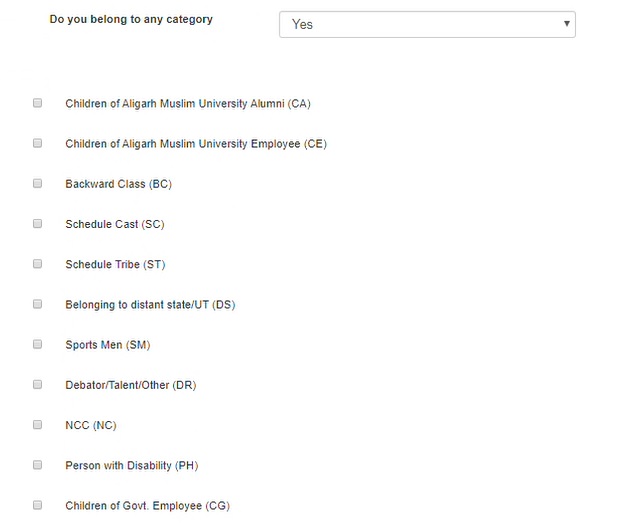Toggle the Sports Men (SM) checkbox

coord(38,344)
